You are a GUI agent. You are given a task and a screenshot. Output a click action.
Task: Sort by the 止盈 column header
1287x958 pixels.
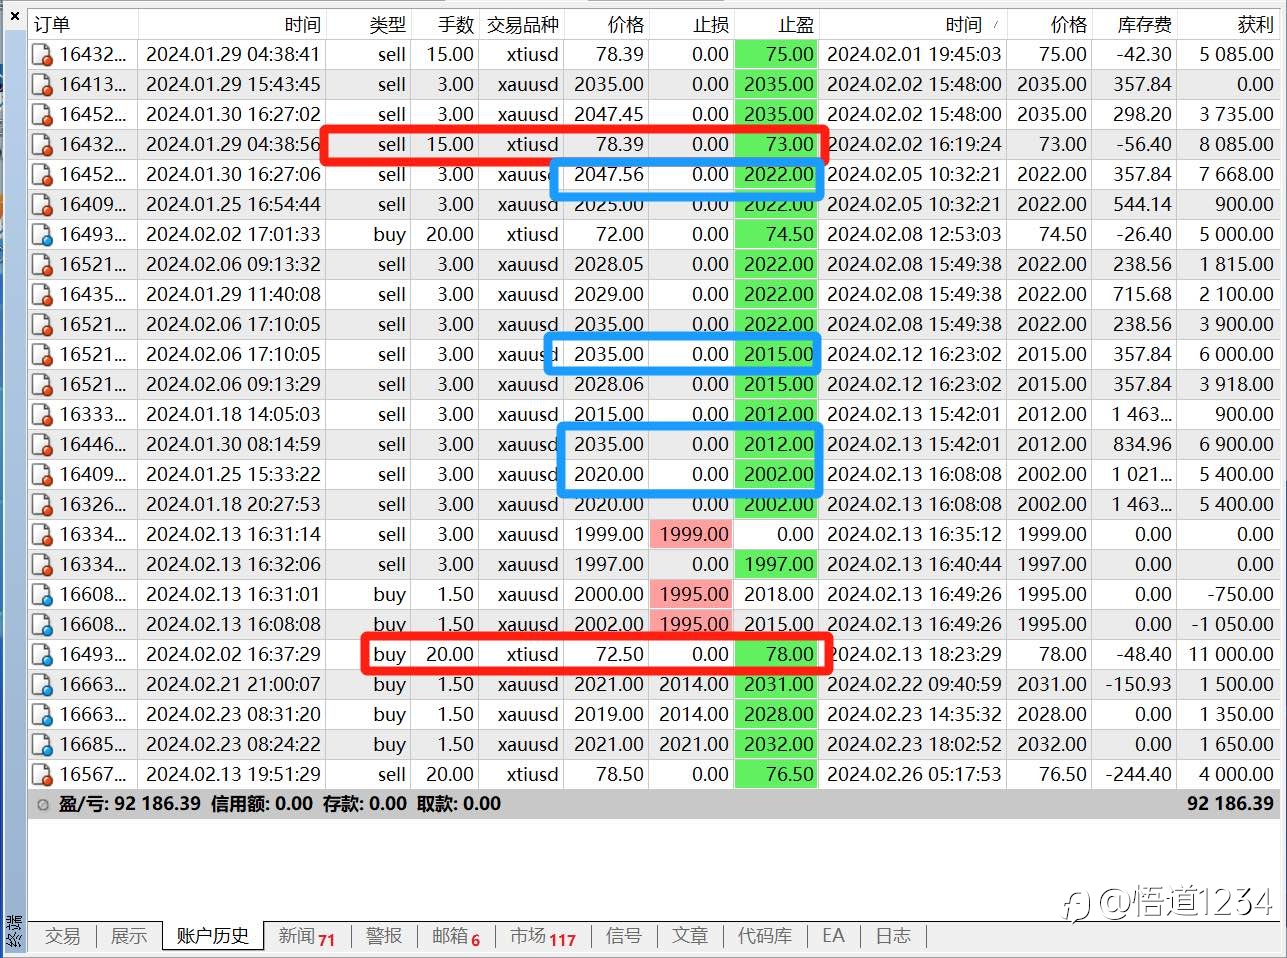pyautogui.click(x=777, y=25)
